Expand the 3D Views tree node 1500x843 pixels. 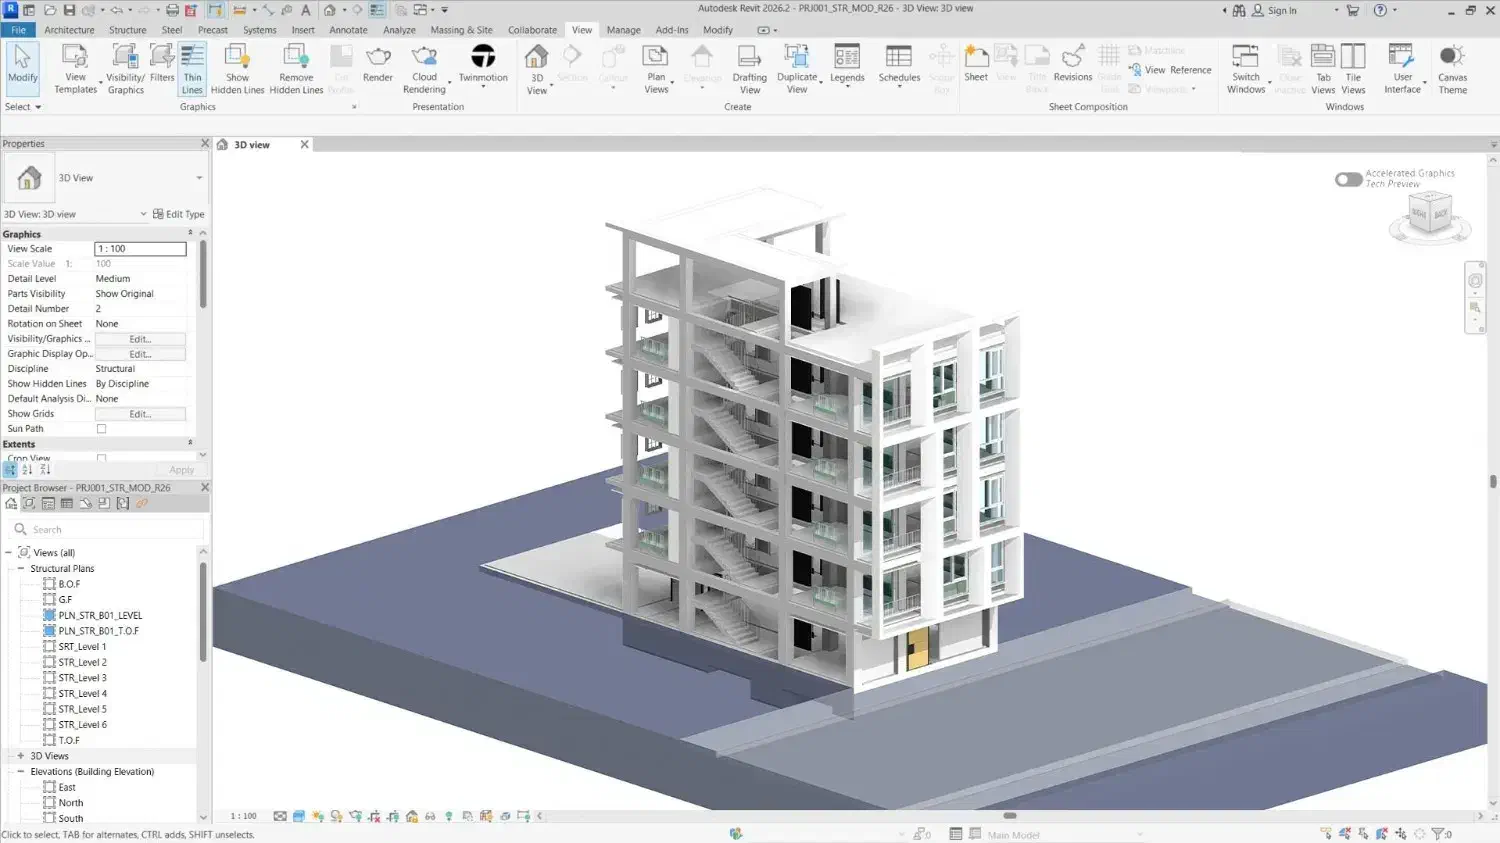tap(21, 756)
